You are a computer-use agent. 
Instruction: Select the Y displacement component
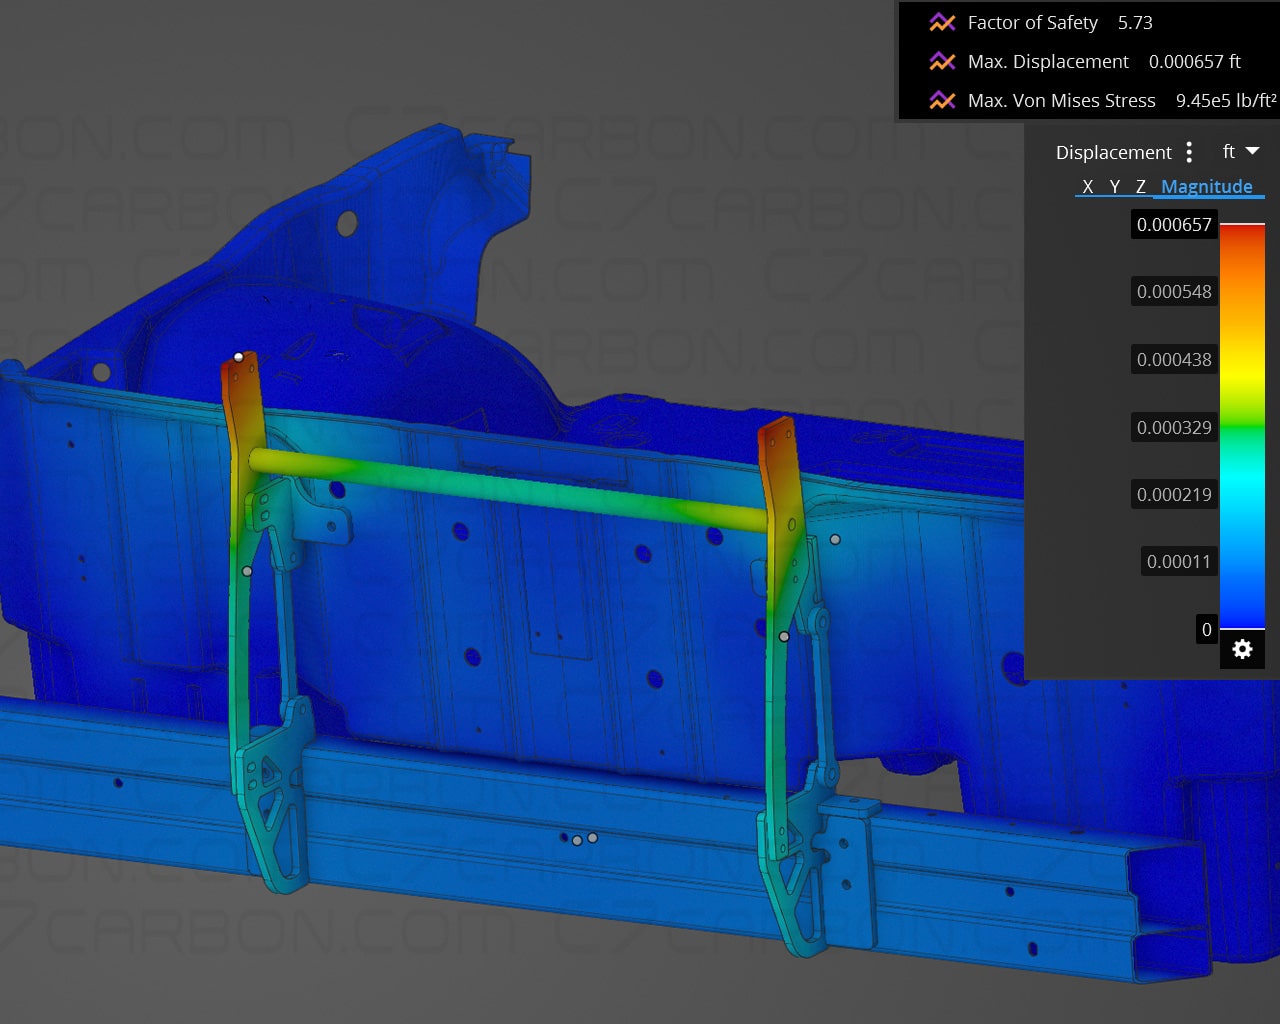click(x=1113, y=186)
